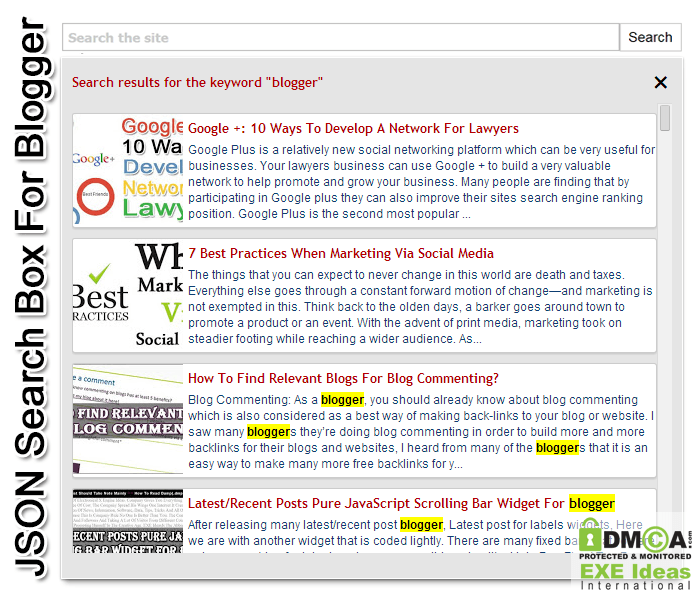Open 7 Best Practices Marketing Social Media link
This screenshot has width=700, height=600.
point(341,254)
